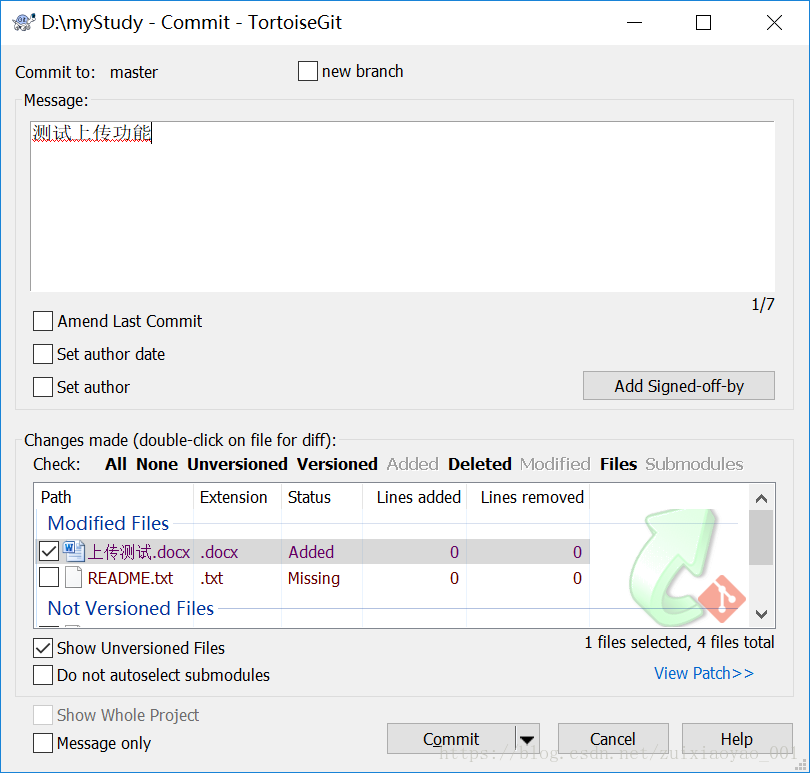Select None in the Check row
810x773 pixels.
157,464
